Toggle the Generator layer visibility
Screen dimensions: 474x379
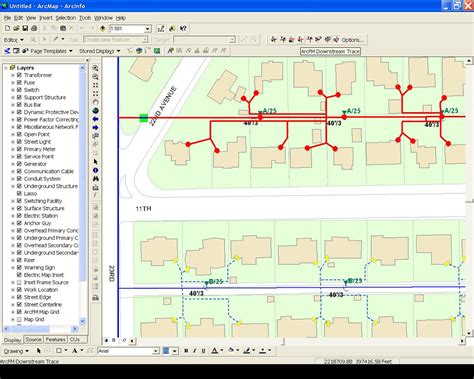pyautogui.click(x=19, y=164)
